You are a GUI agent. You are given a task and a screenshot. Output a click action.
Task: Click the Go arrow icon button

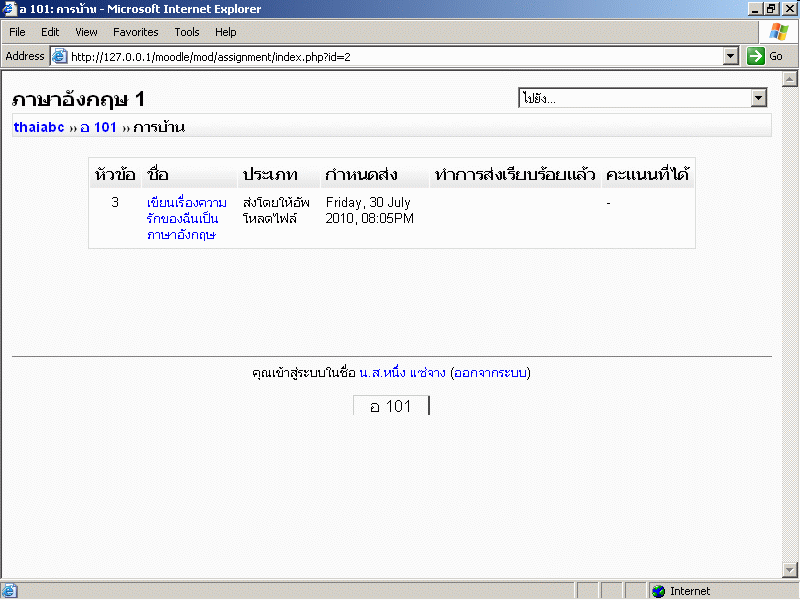click(x=756, y=57)
